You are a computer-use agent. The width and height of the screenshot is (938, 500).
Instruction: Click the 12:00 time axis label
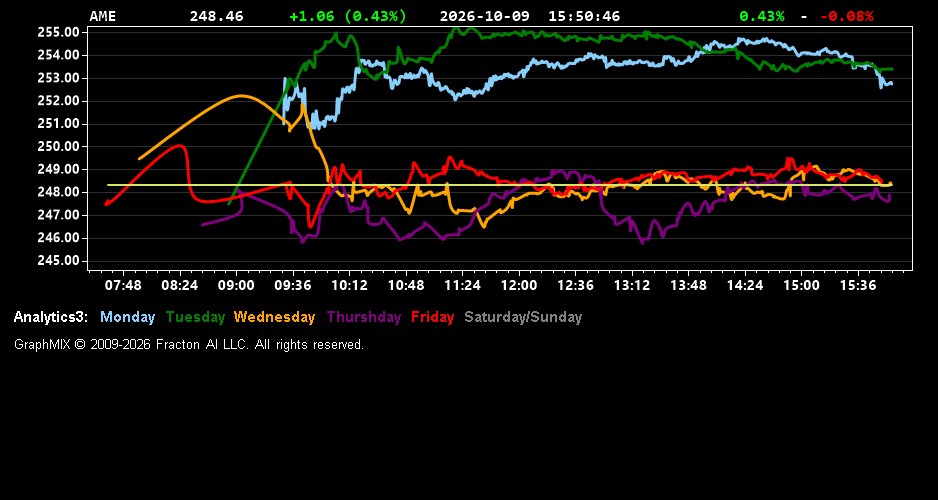[519, 285]
